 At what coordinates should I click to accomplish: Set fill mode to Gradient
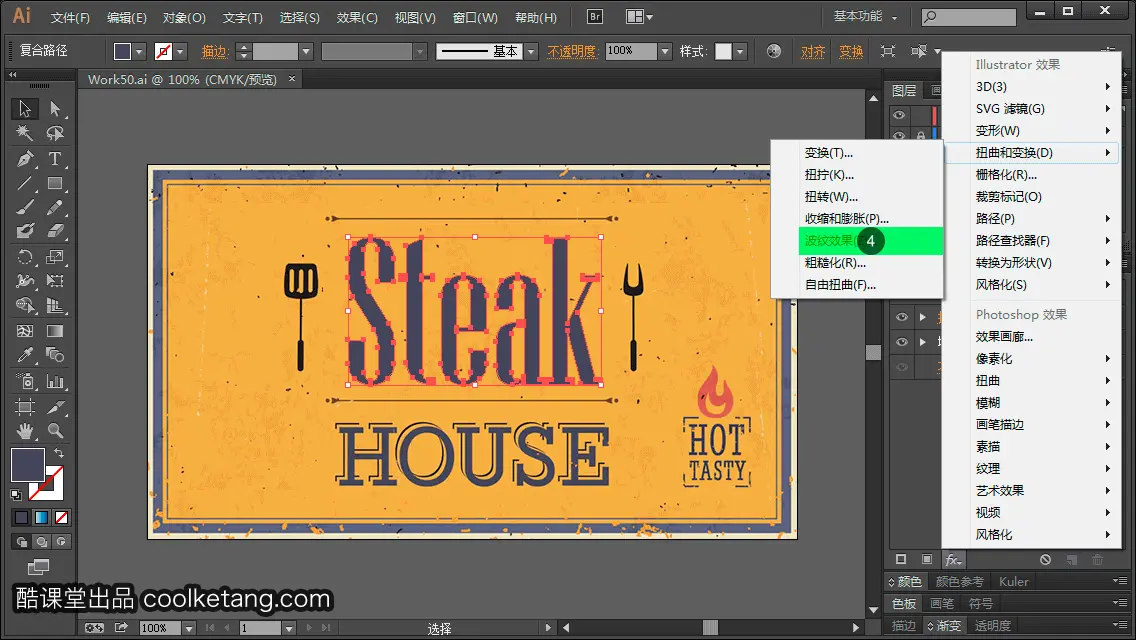point(42,518)
